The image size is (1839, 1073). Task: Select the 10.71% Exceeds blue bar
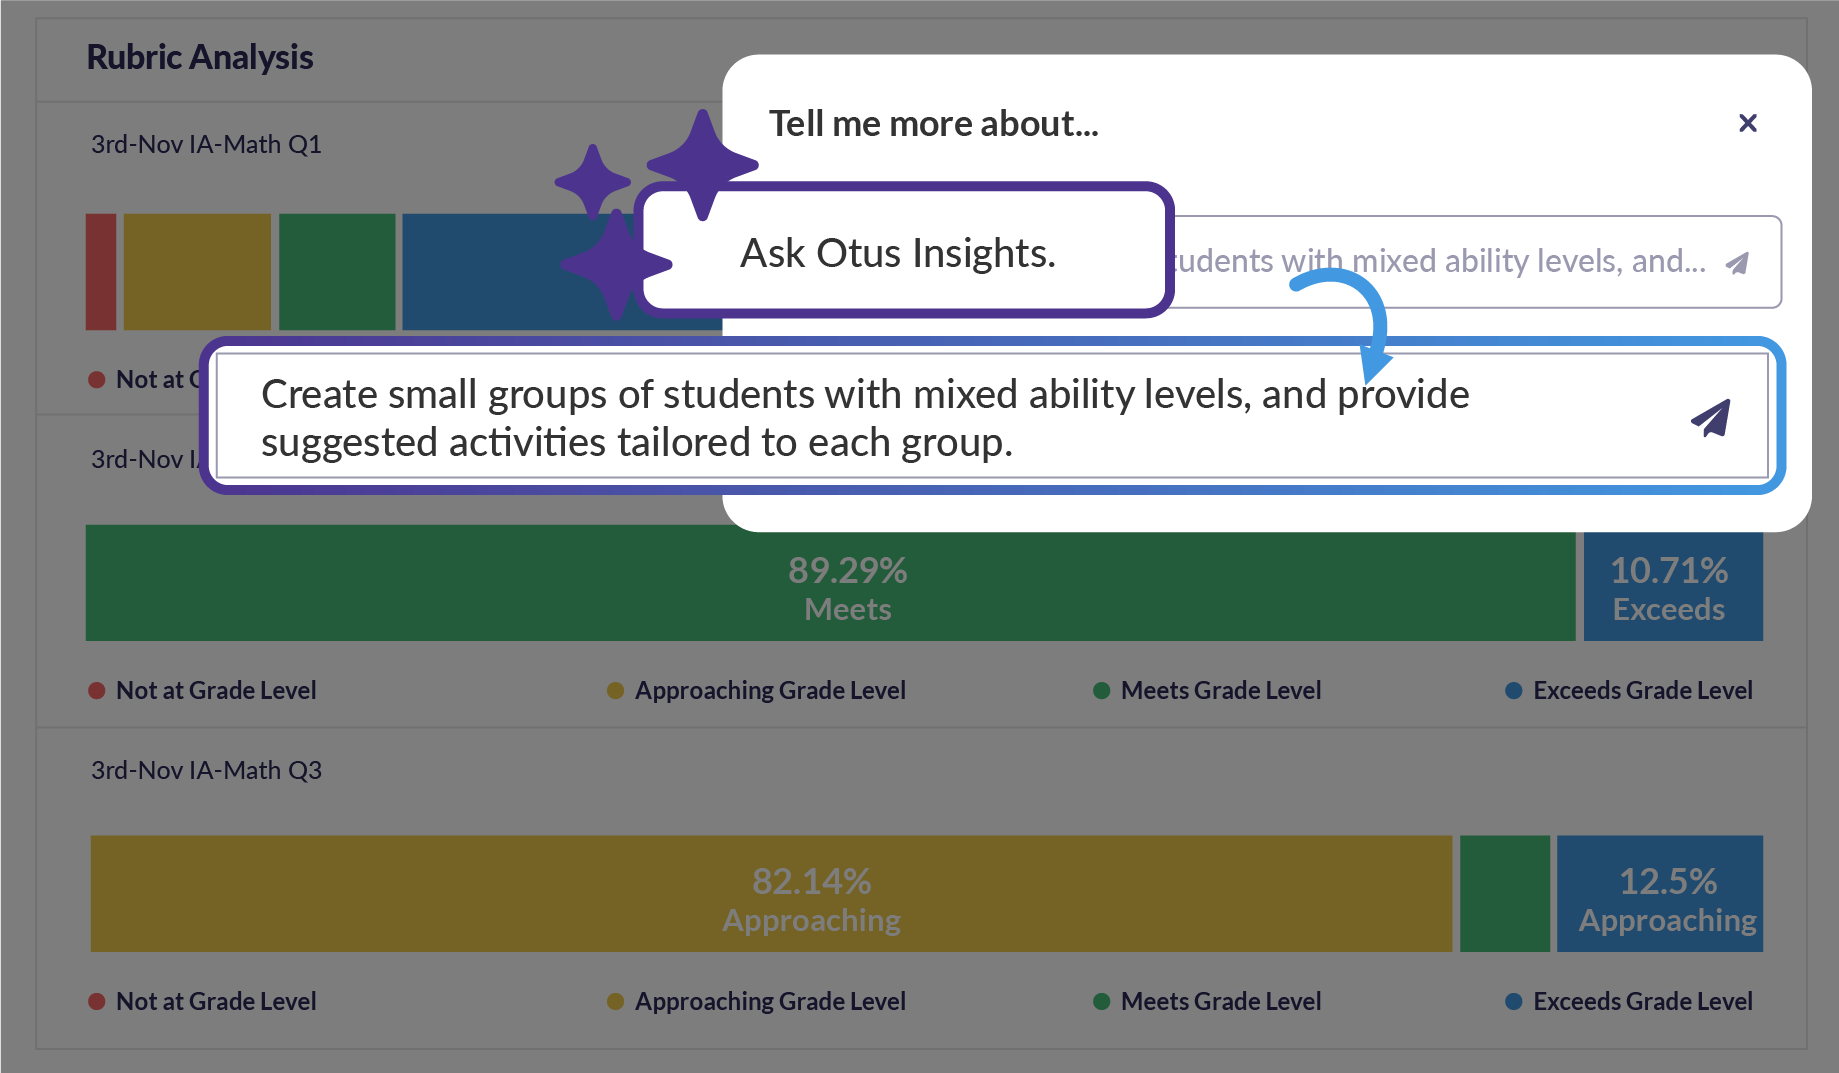point(1672,588)
